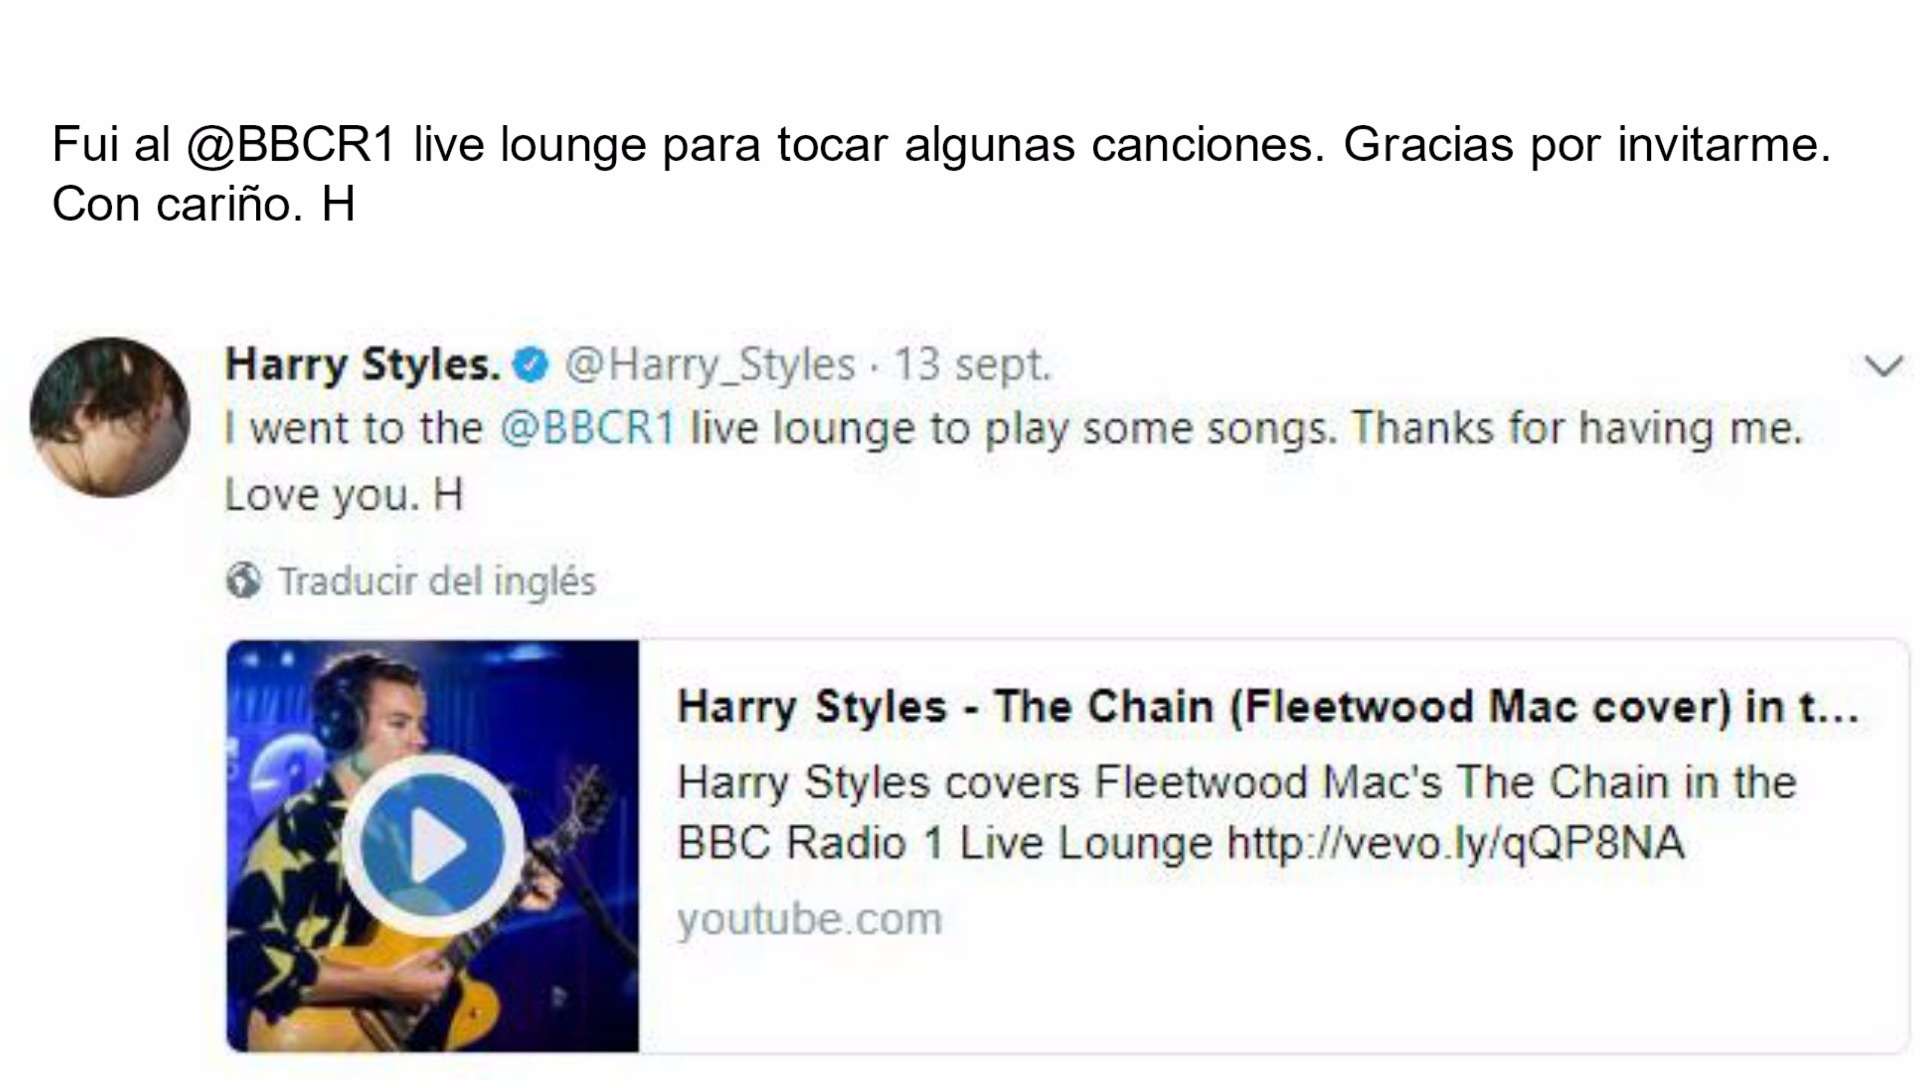Click the Harry Styles display name
The image size is (1920, 1088).
[363, 365]
